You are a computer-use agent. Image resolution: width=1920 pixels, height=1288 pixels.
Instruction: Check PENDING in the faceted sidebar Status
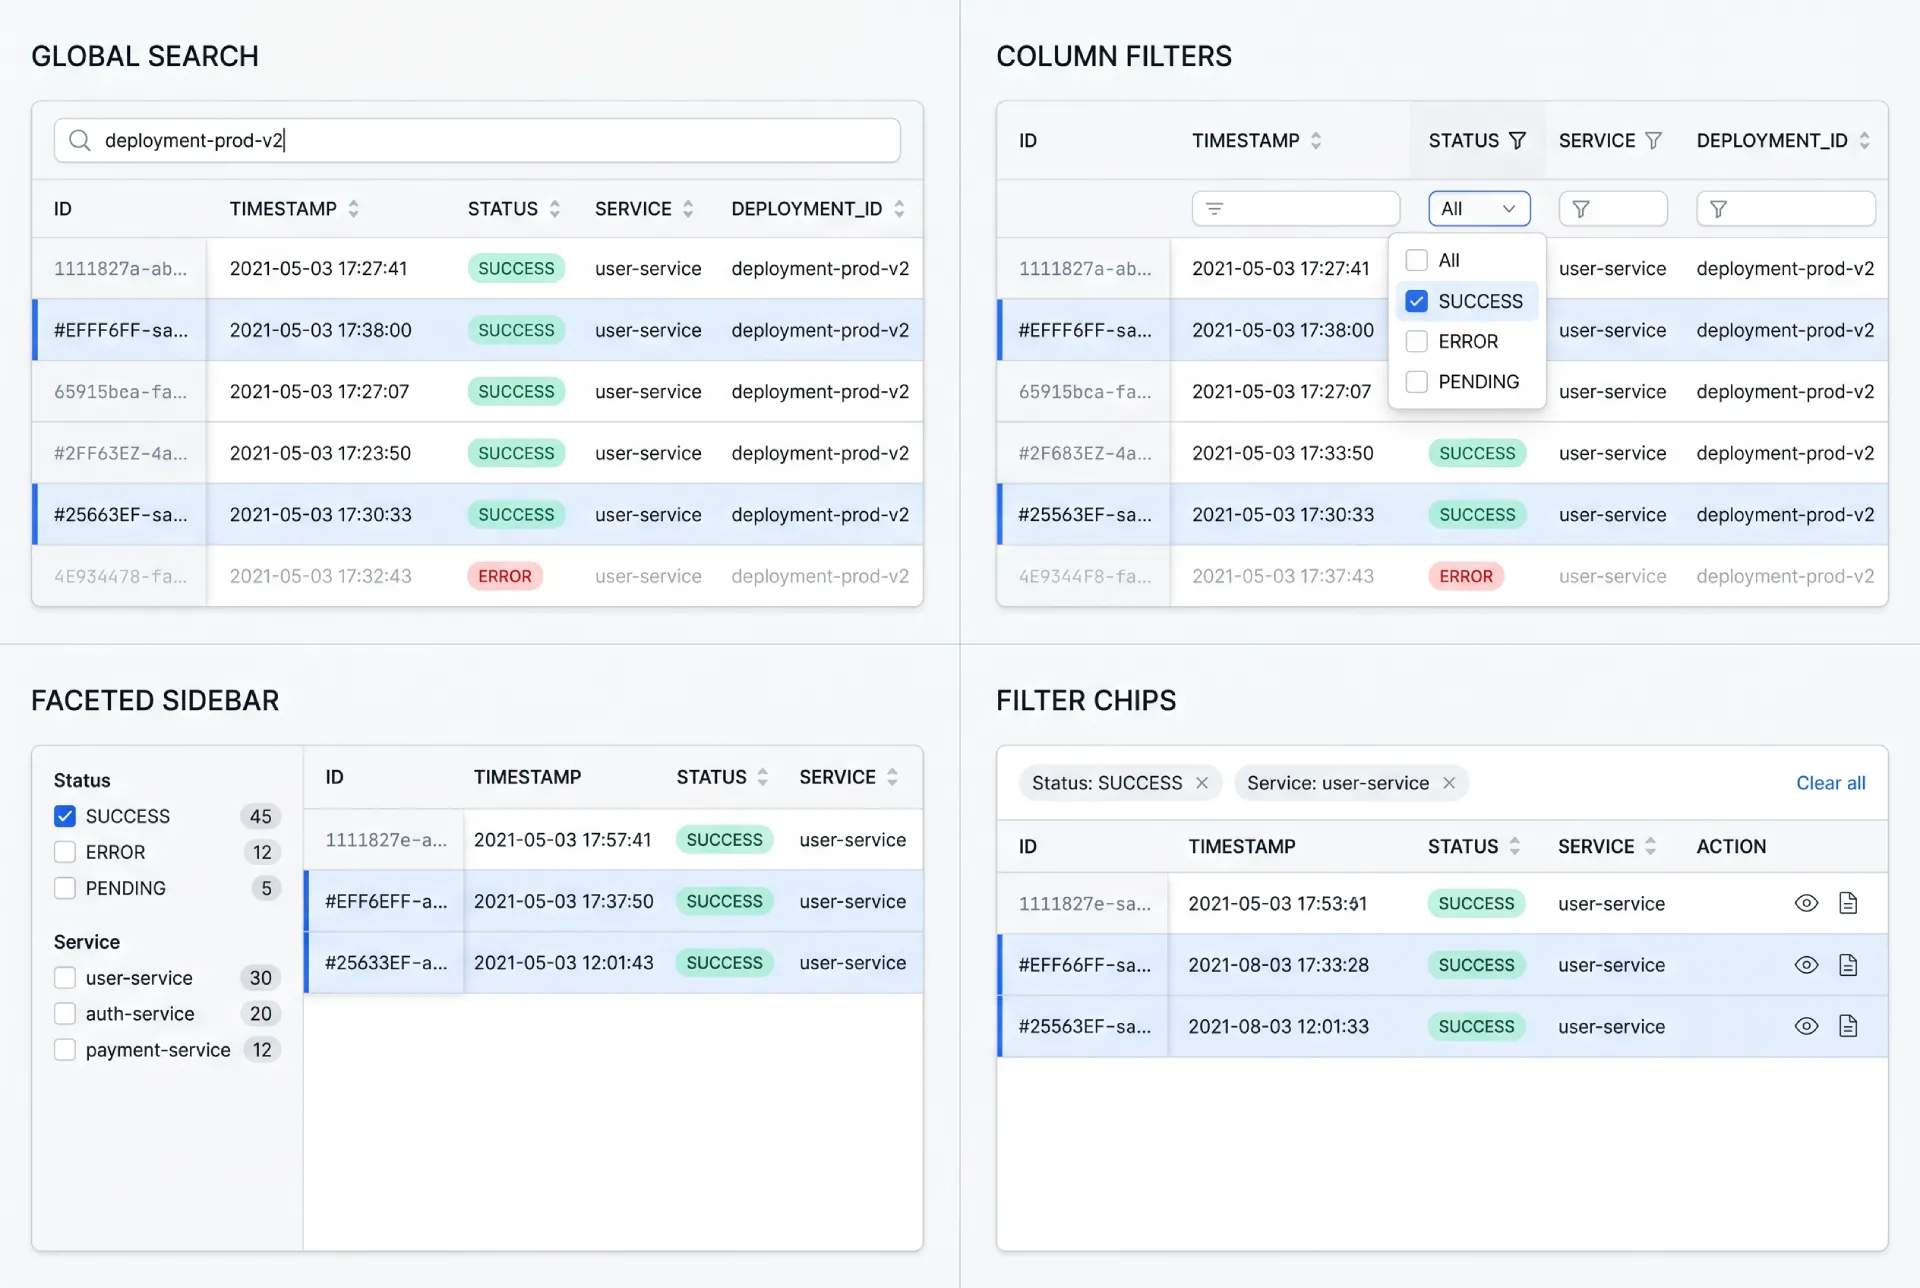click(65, 888)
